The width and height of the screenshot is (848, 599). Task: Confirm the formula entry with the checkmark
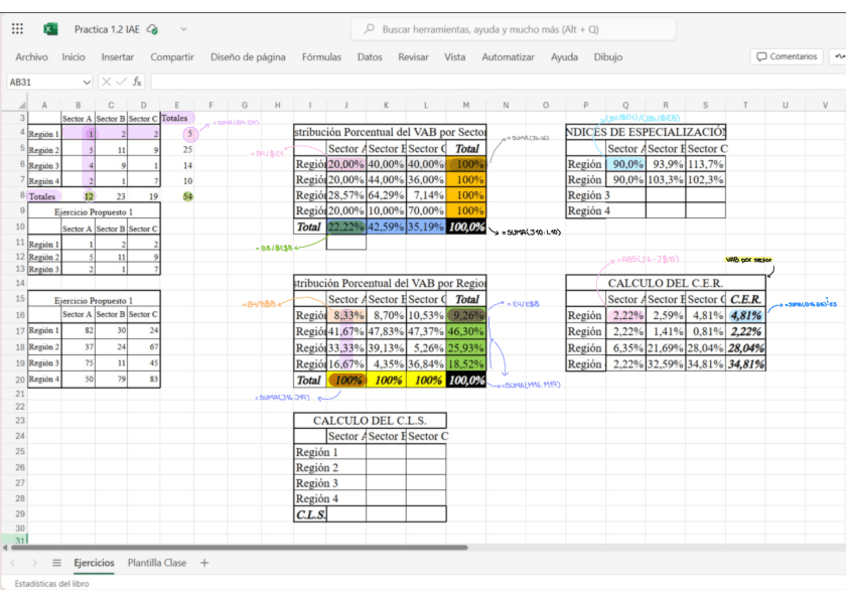point(122,82)
